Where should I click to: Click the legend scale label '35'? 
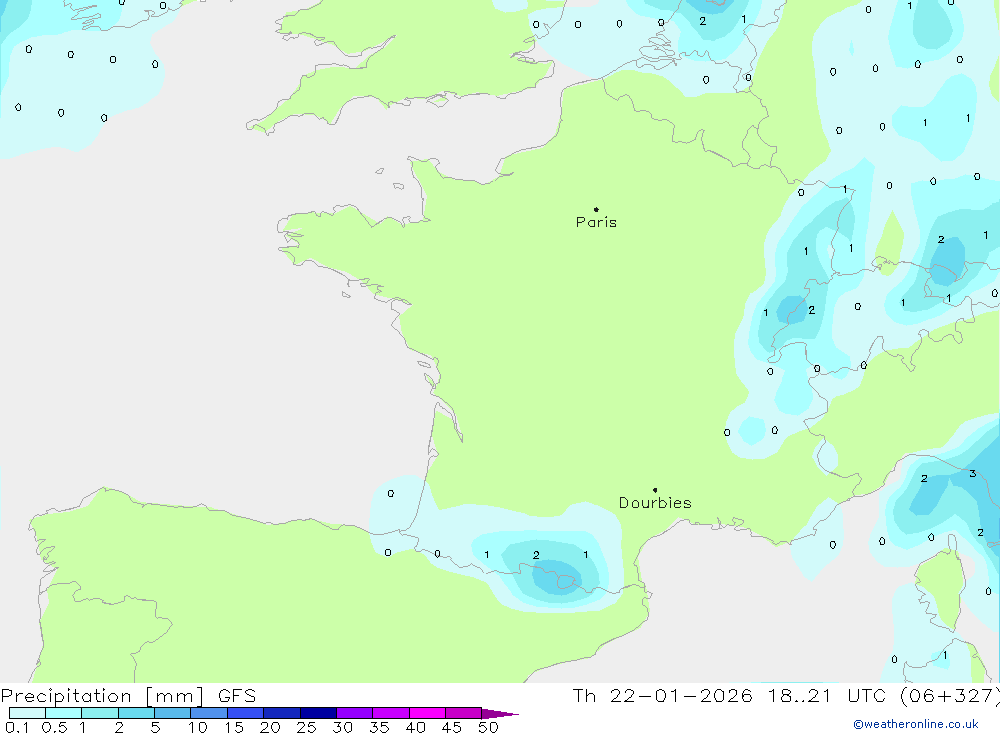pos(379,727)
